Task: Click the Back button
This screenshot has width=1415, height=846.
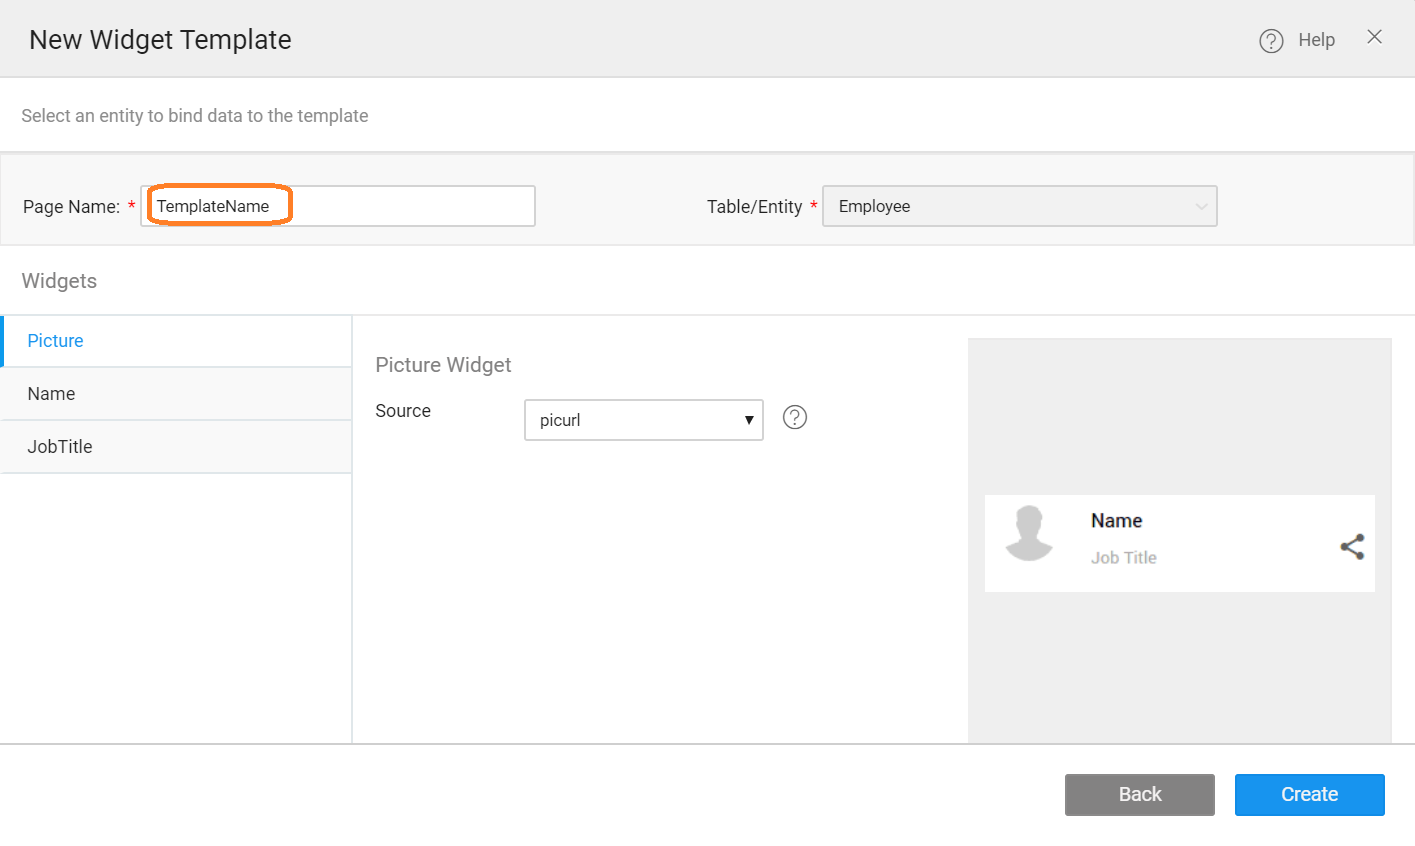Action: [x=1139, y=794]
